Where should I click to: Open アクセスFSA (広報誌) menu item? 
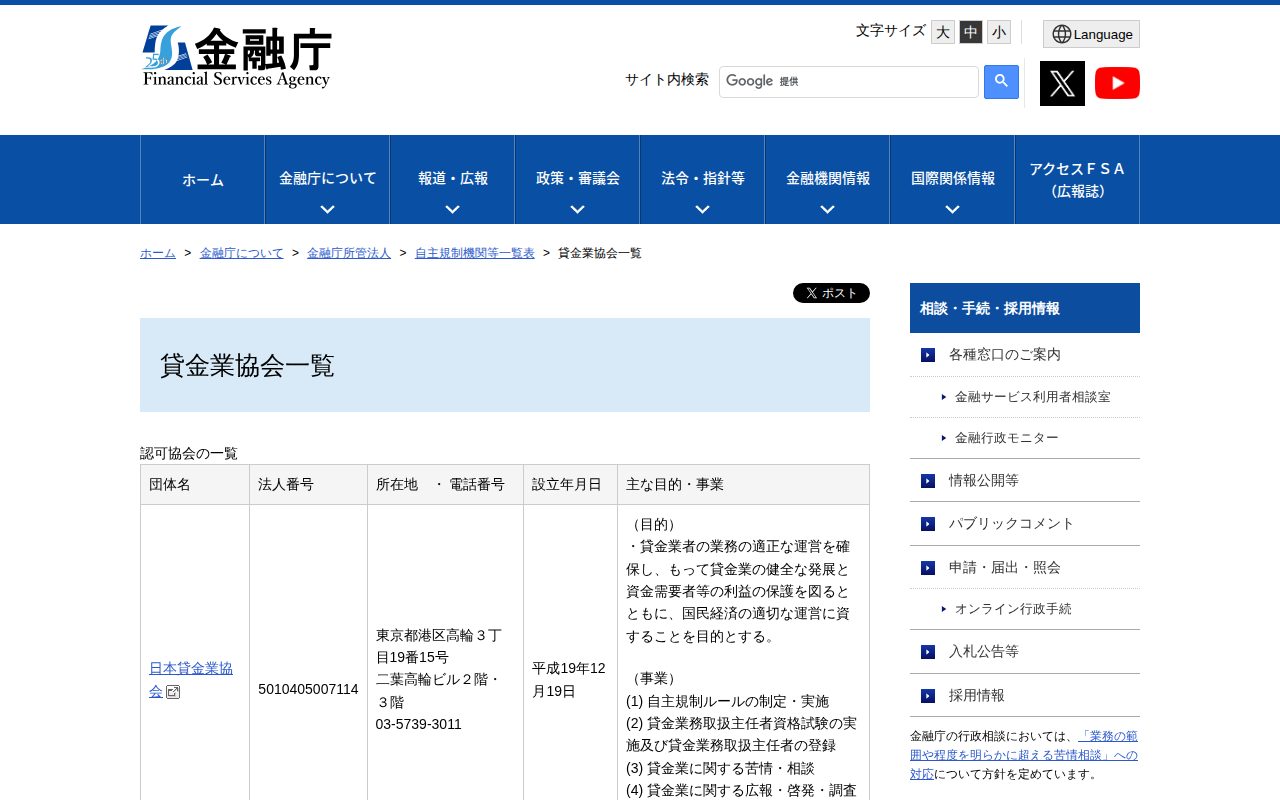pyautogui.click(x=1077, y=180)
